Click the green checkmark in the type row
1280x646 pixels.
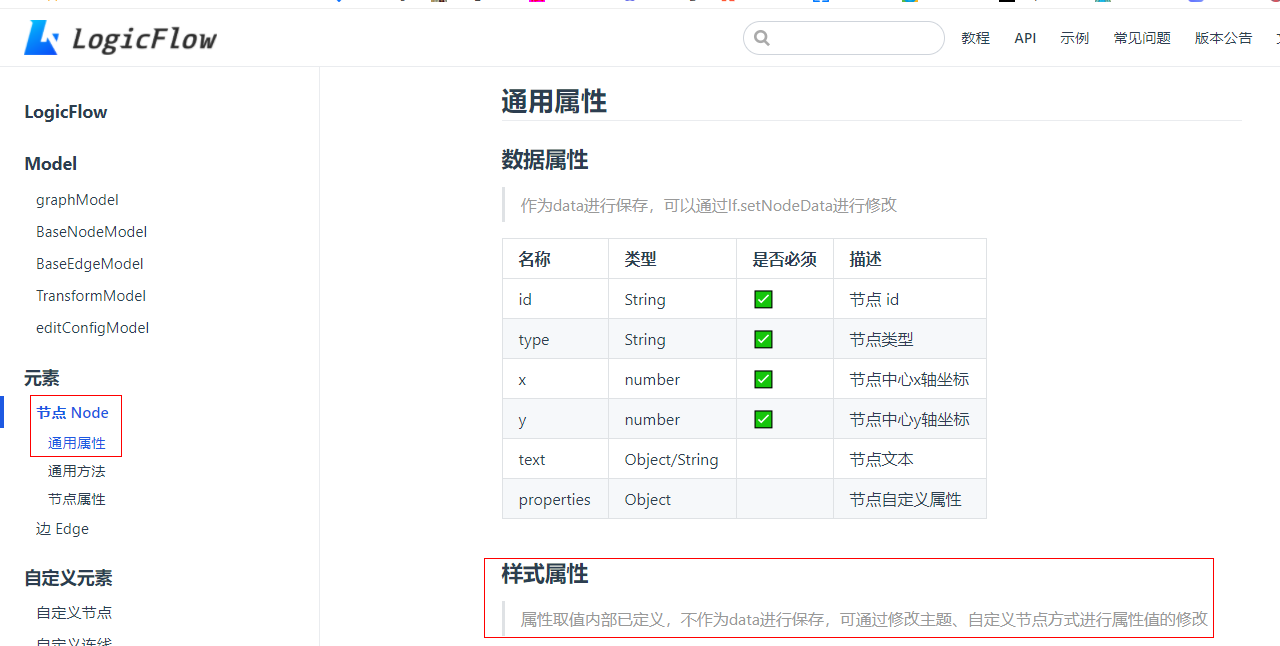763,338
